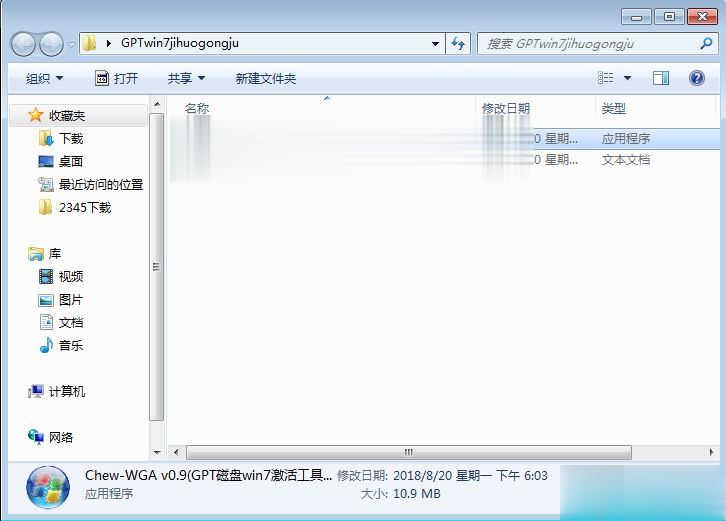Viewport: 726px width, 521px height.
Task: Select 计算机 in navigation pane
Action: tap(67, 392)
